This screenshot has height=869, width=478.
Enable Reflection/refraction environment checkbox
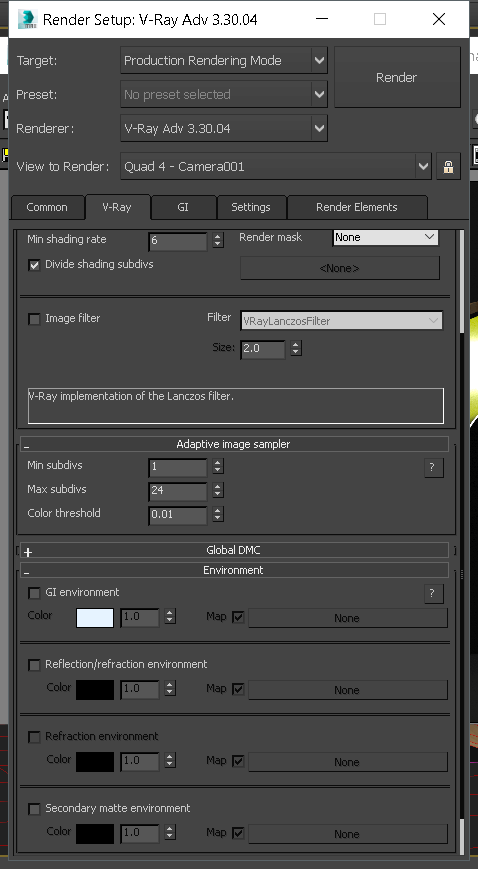(34, 664)
